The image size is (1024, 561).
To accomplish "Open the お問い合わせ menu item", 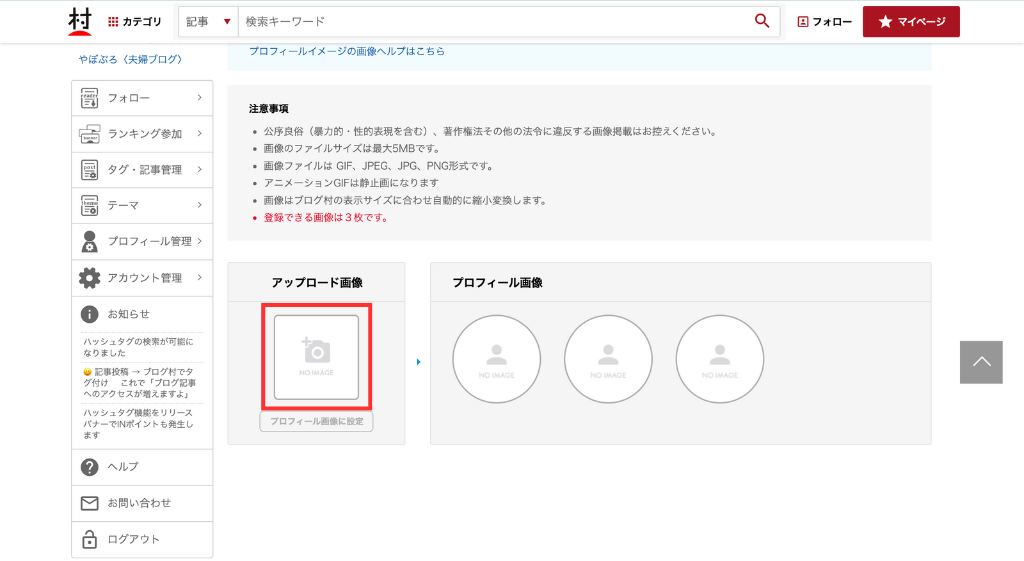I will click(142, 503).
